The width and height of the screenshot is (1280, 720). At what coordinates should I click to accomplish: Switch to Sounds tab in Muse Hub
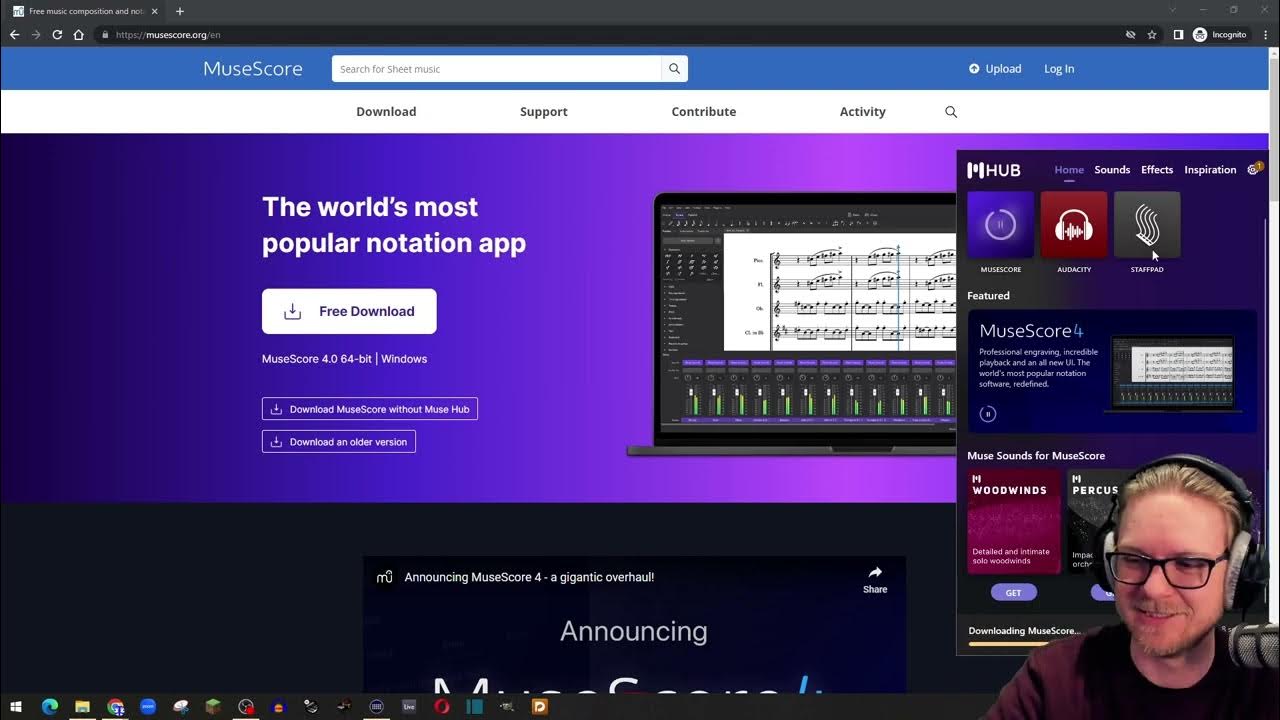point(1112,170)
